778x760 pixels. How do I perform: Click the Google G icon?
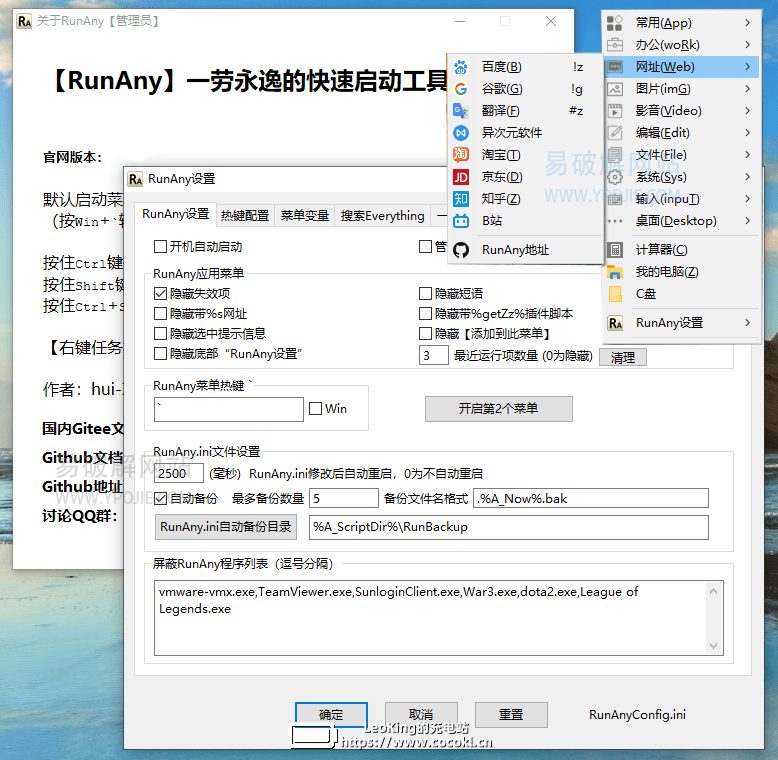(461, 89)
